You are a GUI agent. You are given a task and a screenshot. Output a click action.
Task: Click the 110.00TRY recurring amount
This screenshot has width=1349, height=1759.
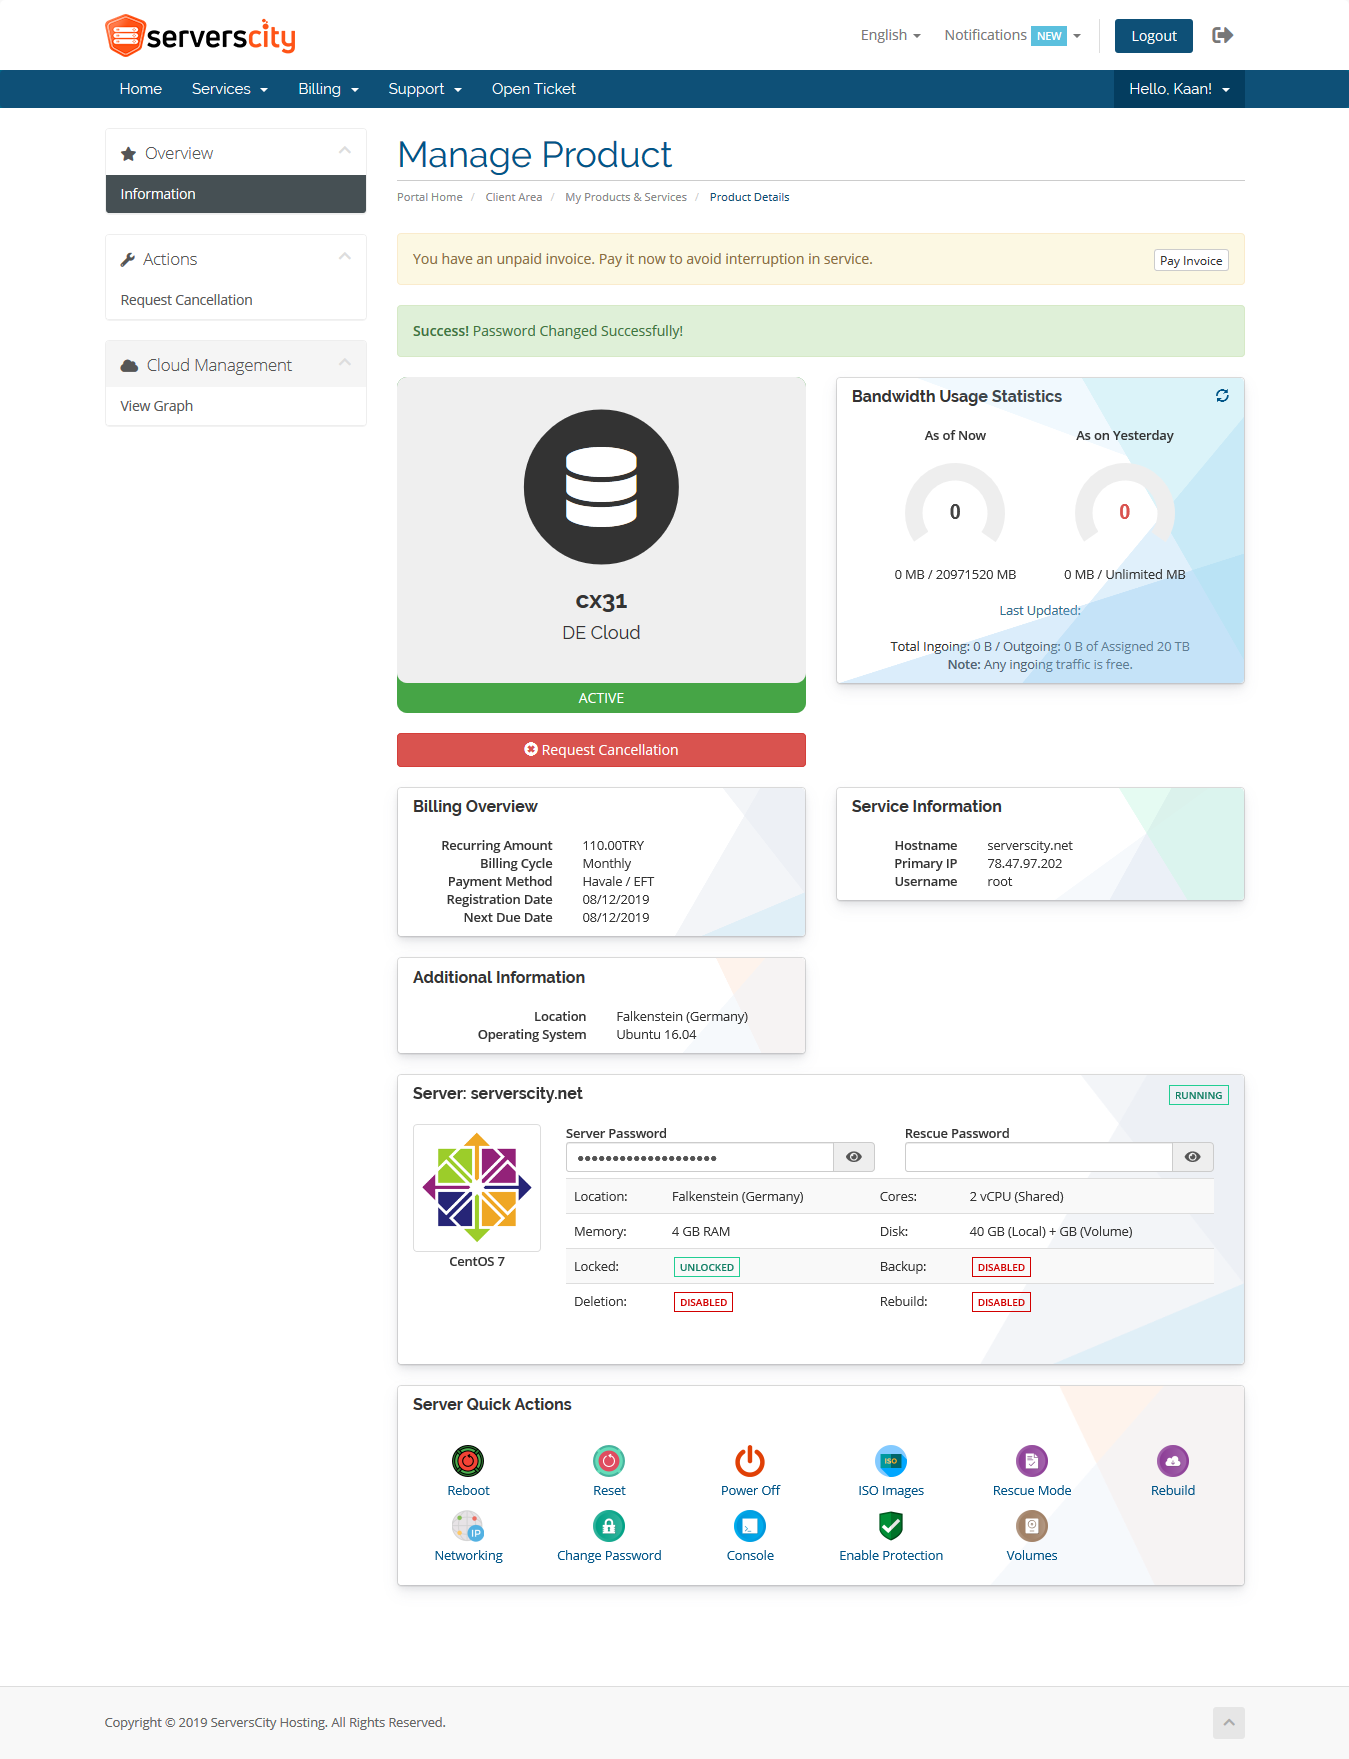(x=613, y=846)
